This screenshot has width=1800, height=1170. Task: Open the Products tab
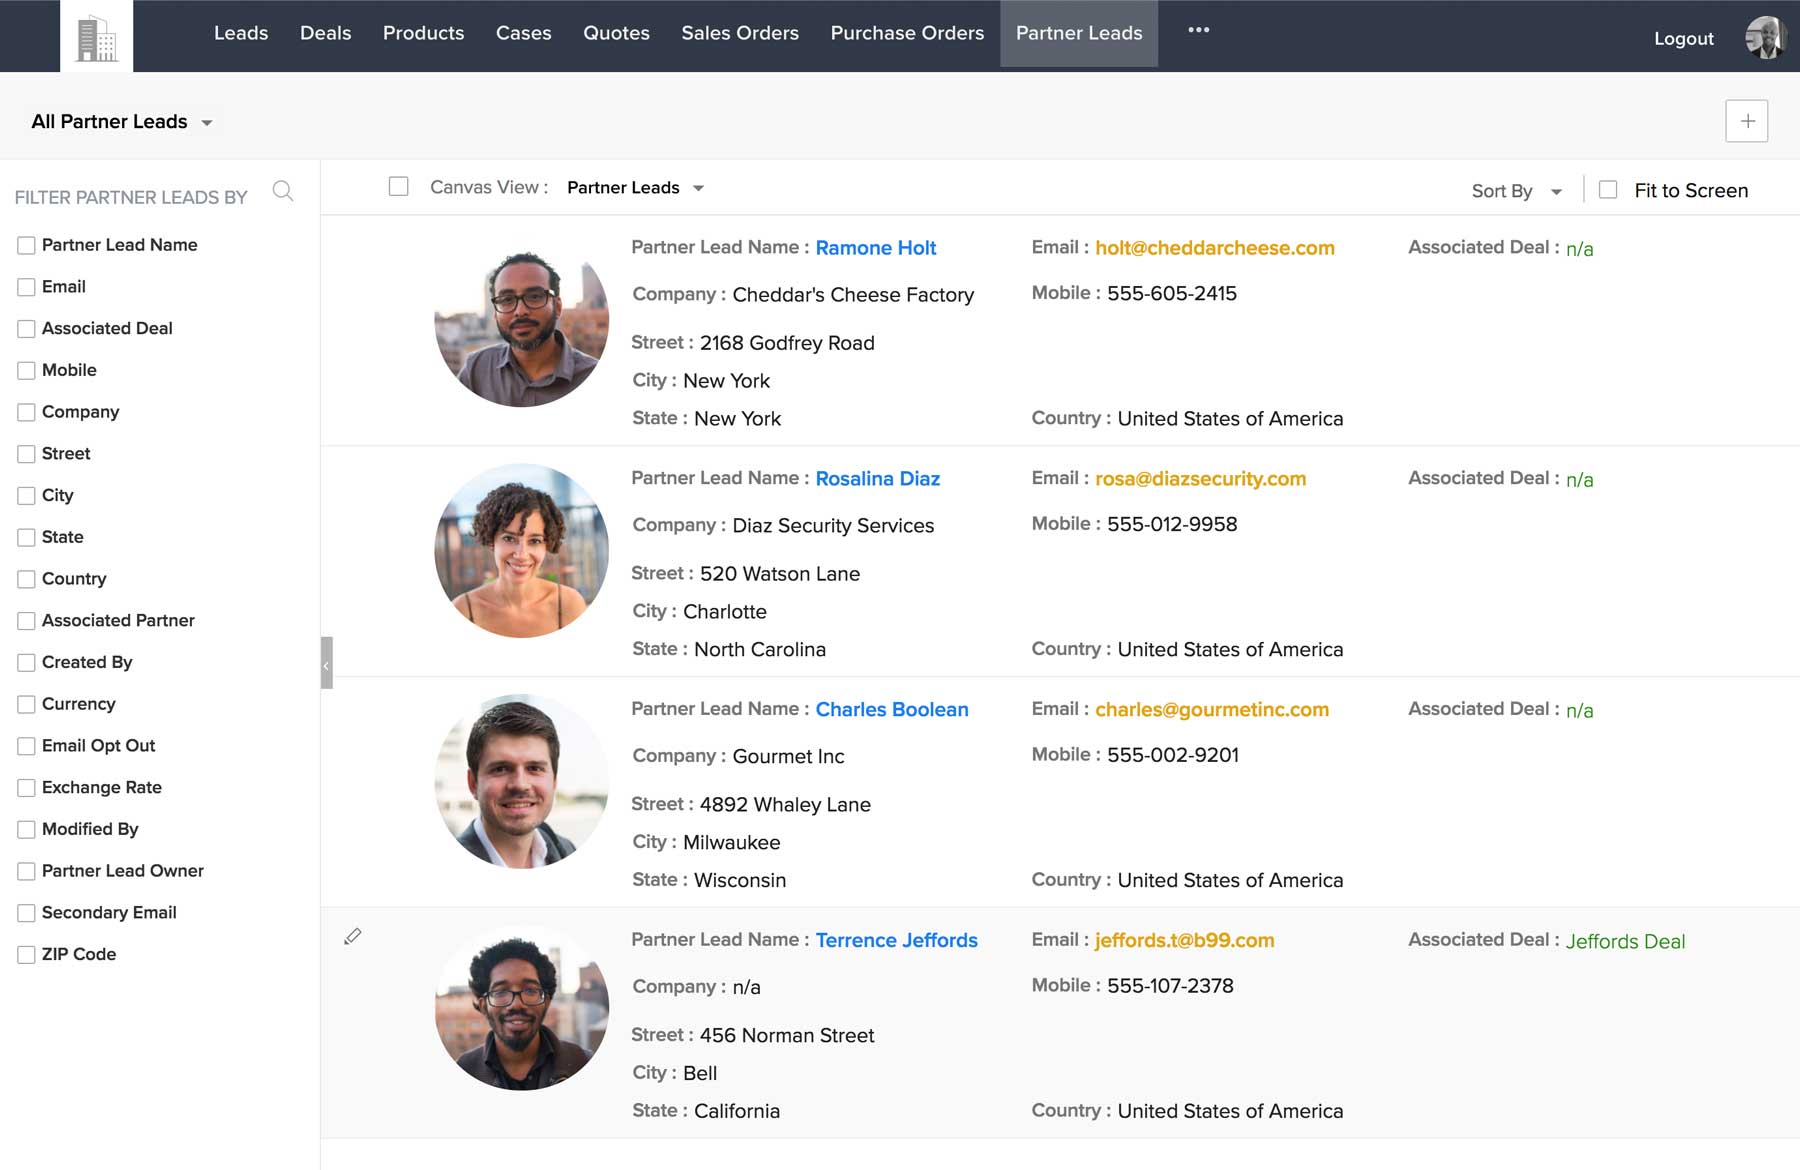[x=423, y=33]
